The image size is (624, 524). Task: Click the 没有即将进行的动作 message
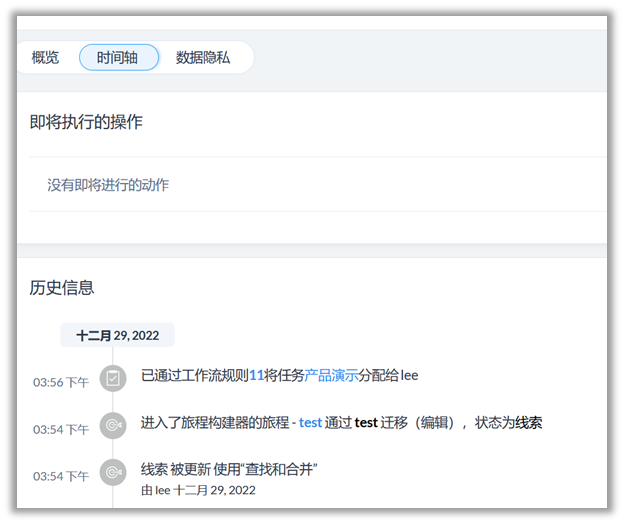(x=108, y=185)
